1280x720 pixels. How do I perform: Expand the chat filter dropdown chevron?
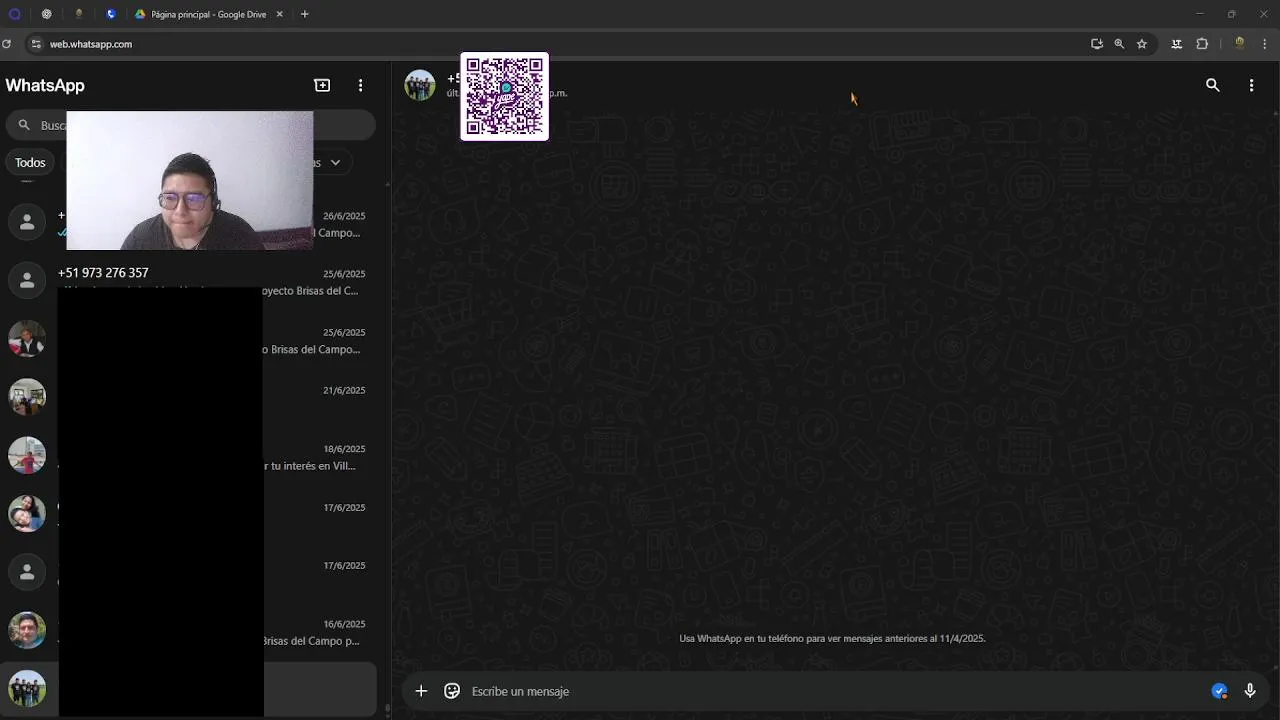pos(335,162)
